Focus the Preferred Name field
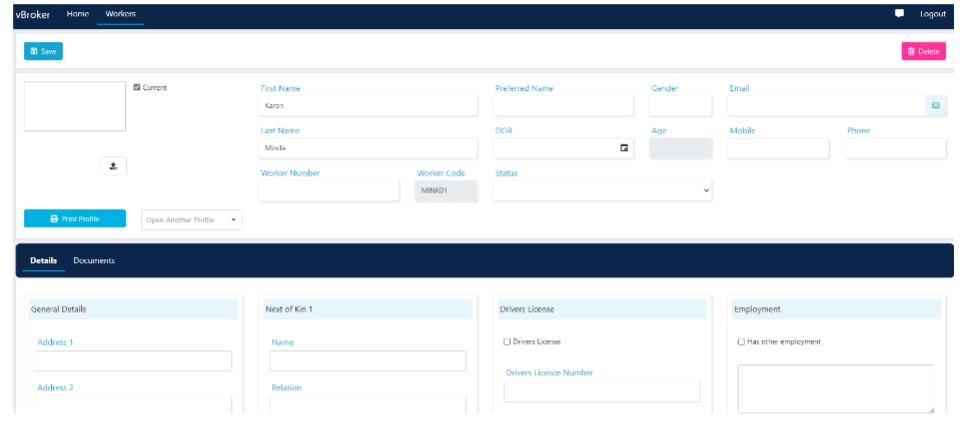973x438 pixels. click(x=563, y=106)
